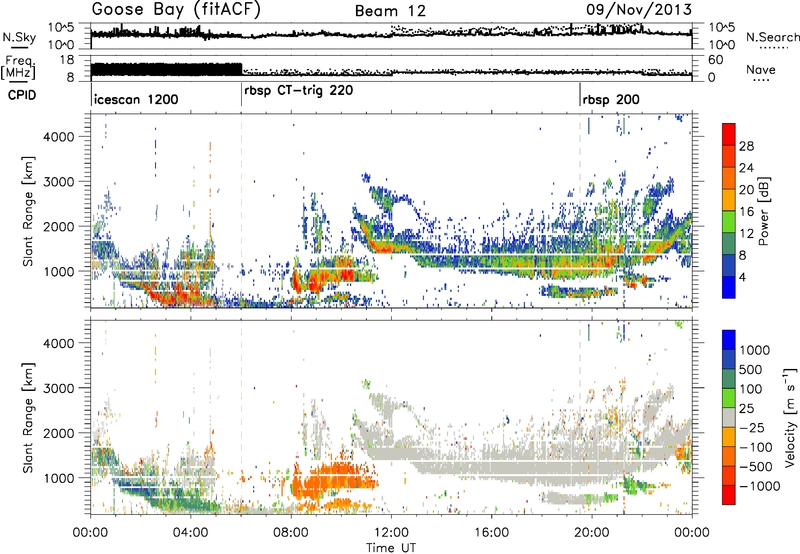The height and width of the screenshot is (554, 800).
Task: Click the 'Beam 12' header label
Action: pos(390,11)
